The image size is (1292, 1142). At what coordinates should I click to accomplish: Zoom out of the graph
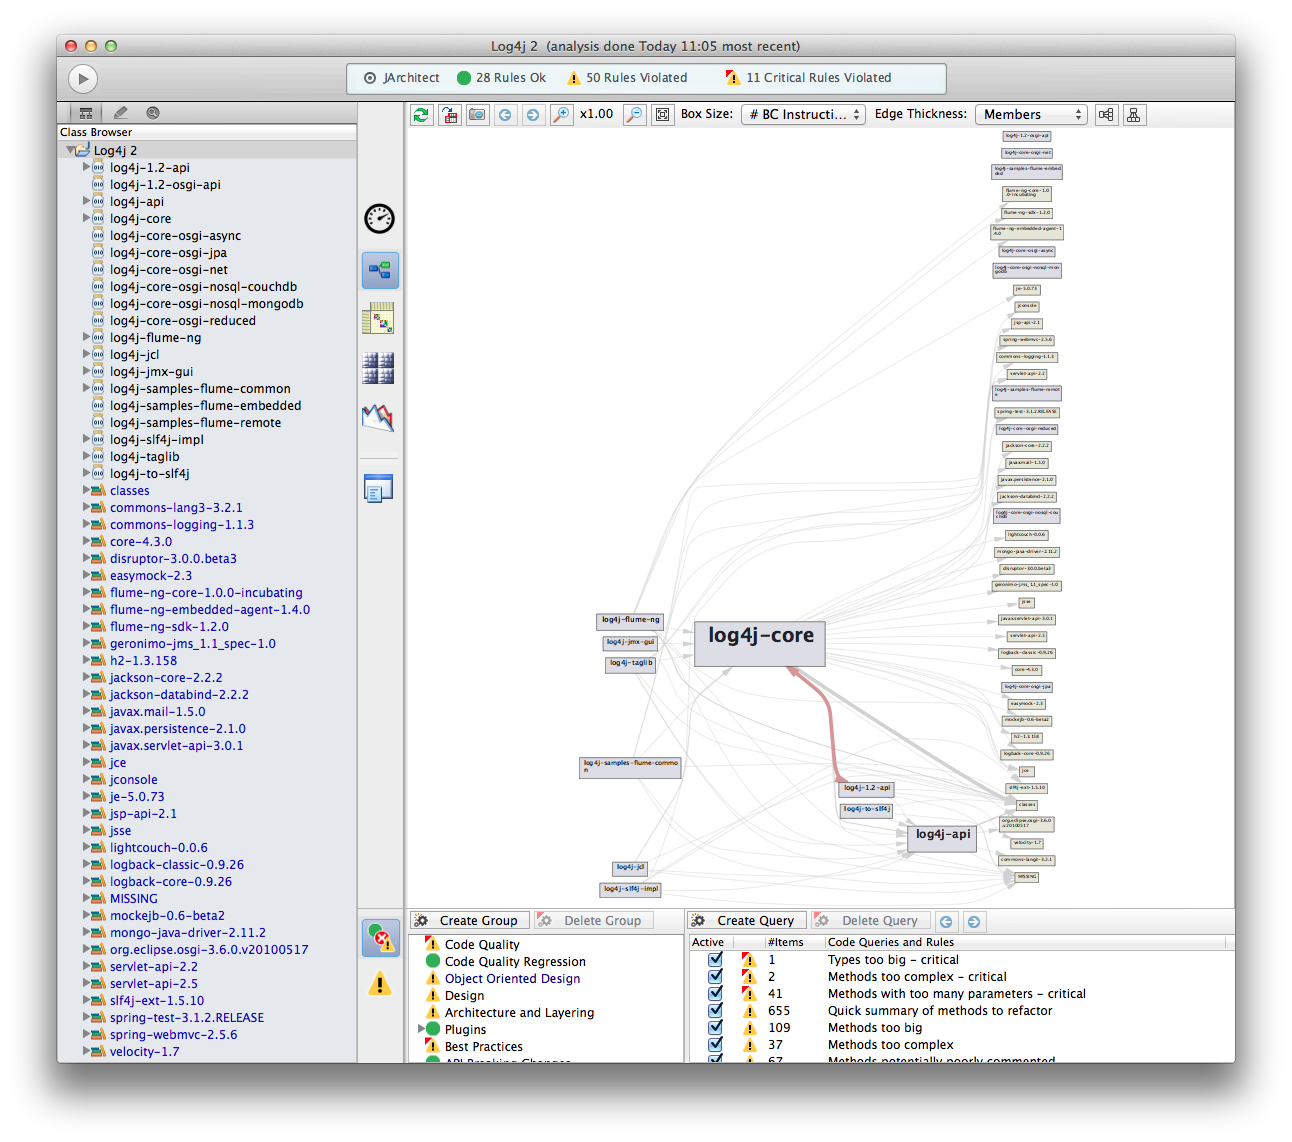click(x=634, y=115)
